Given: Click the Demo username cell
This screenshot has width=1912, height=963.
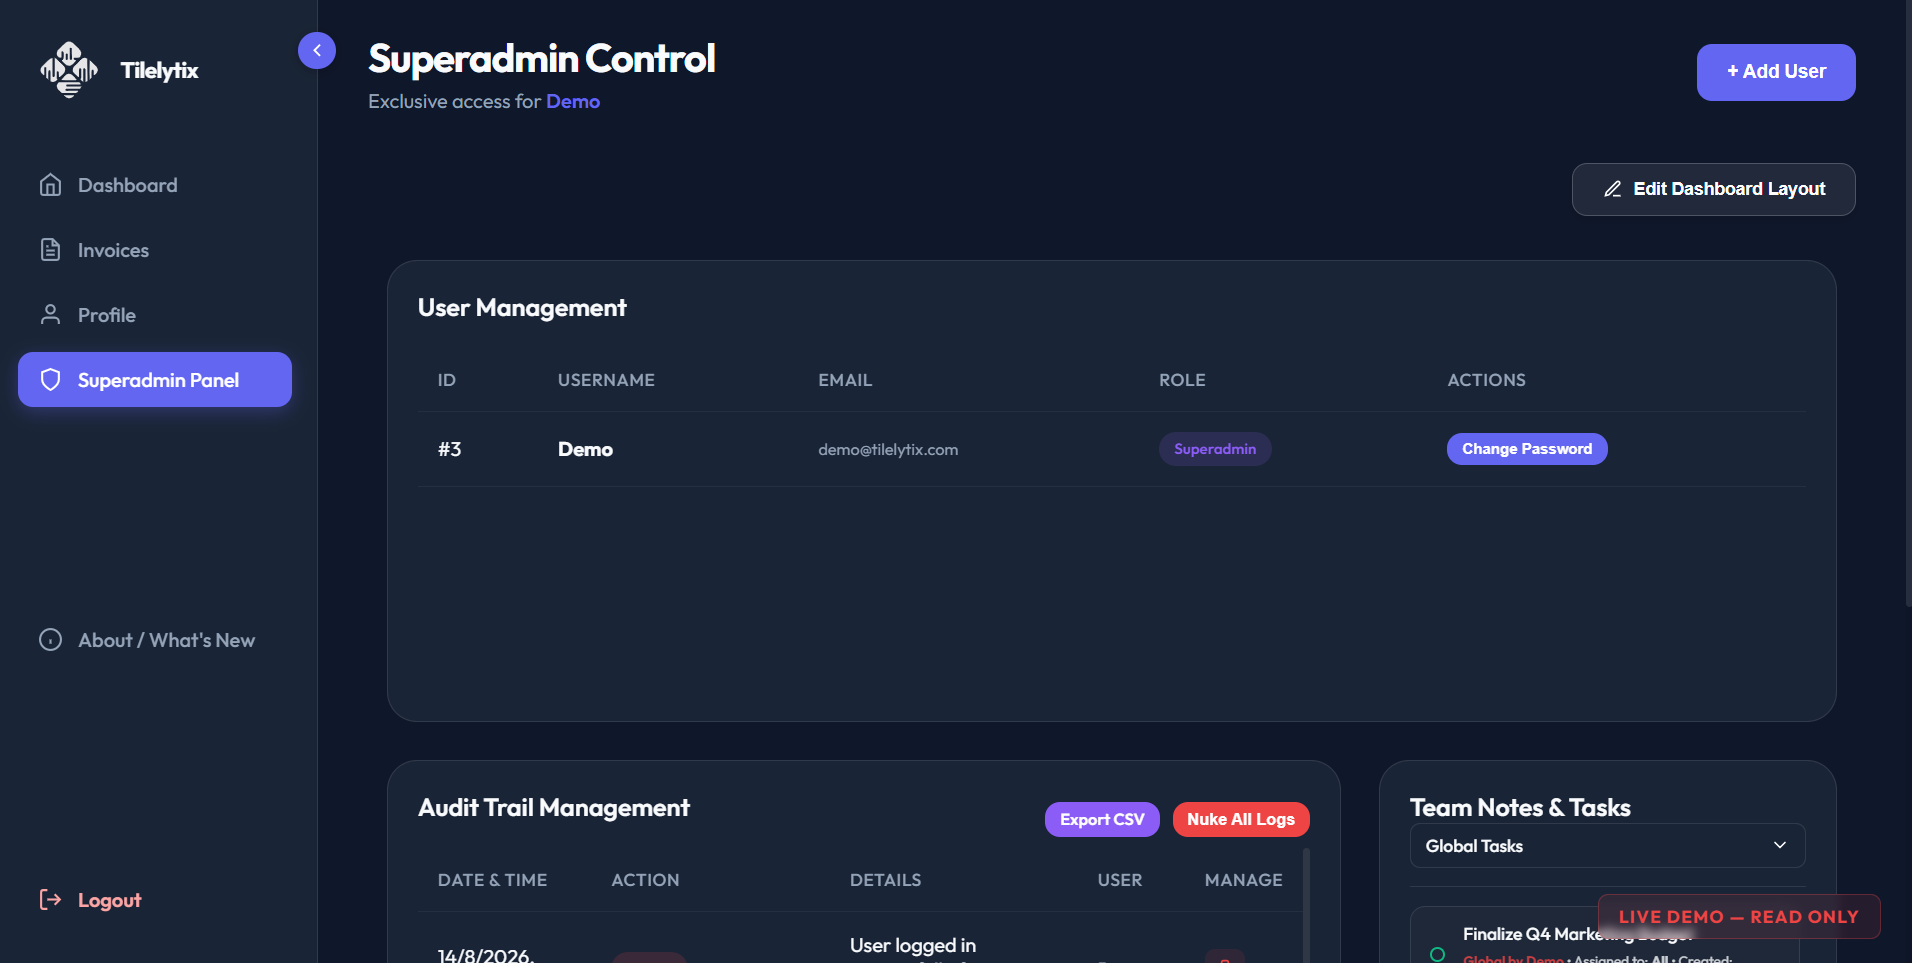Looking at the screenshot, I should [585, 449].
